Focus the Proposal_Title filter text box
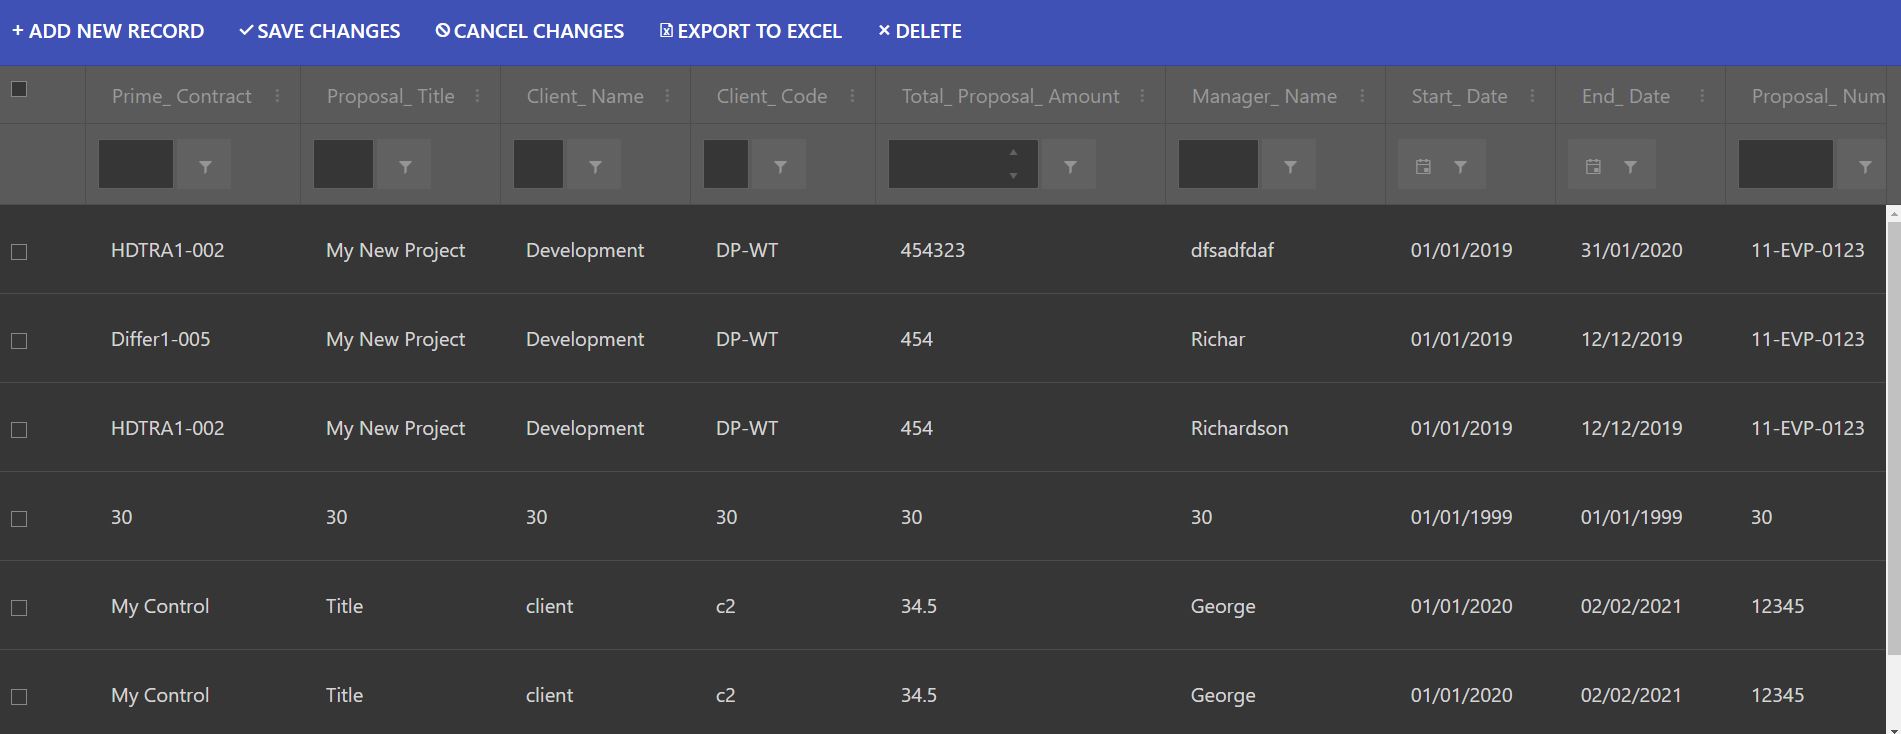Viewport: 1901px width, 734px height. coord(343,164)
